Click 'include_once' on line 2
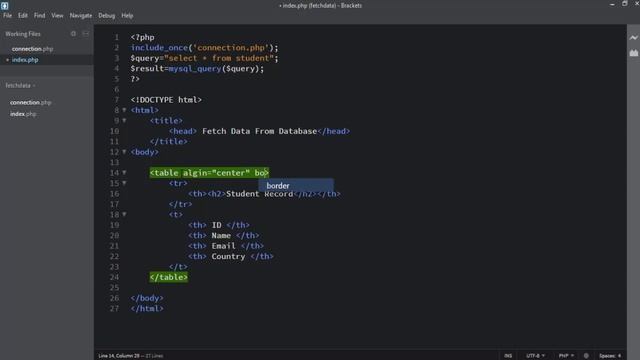 [159, 48]
